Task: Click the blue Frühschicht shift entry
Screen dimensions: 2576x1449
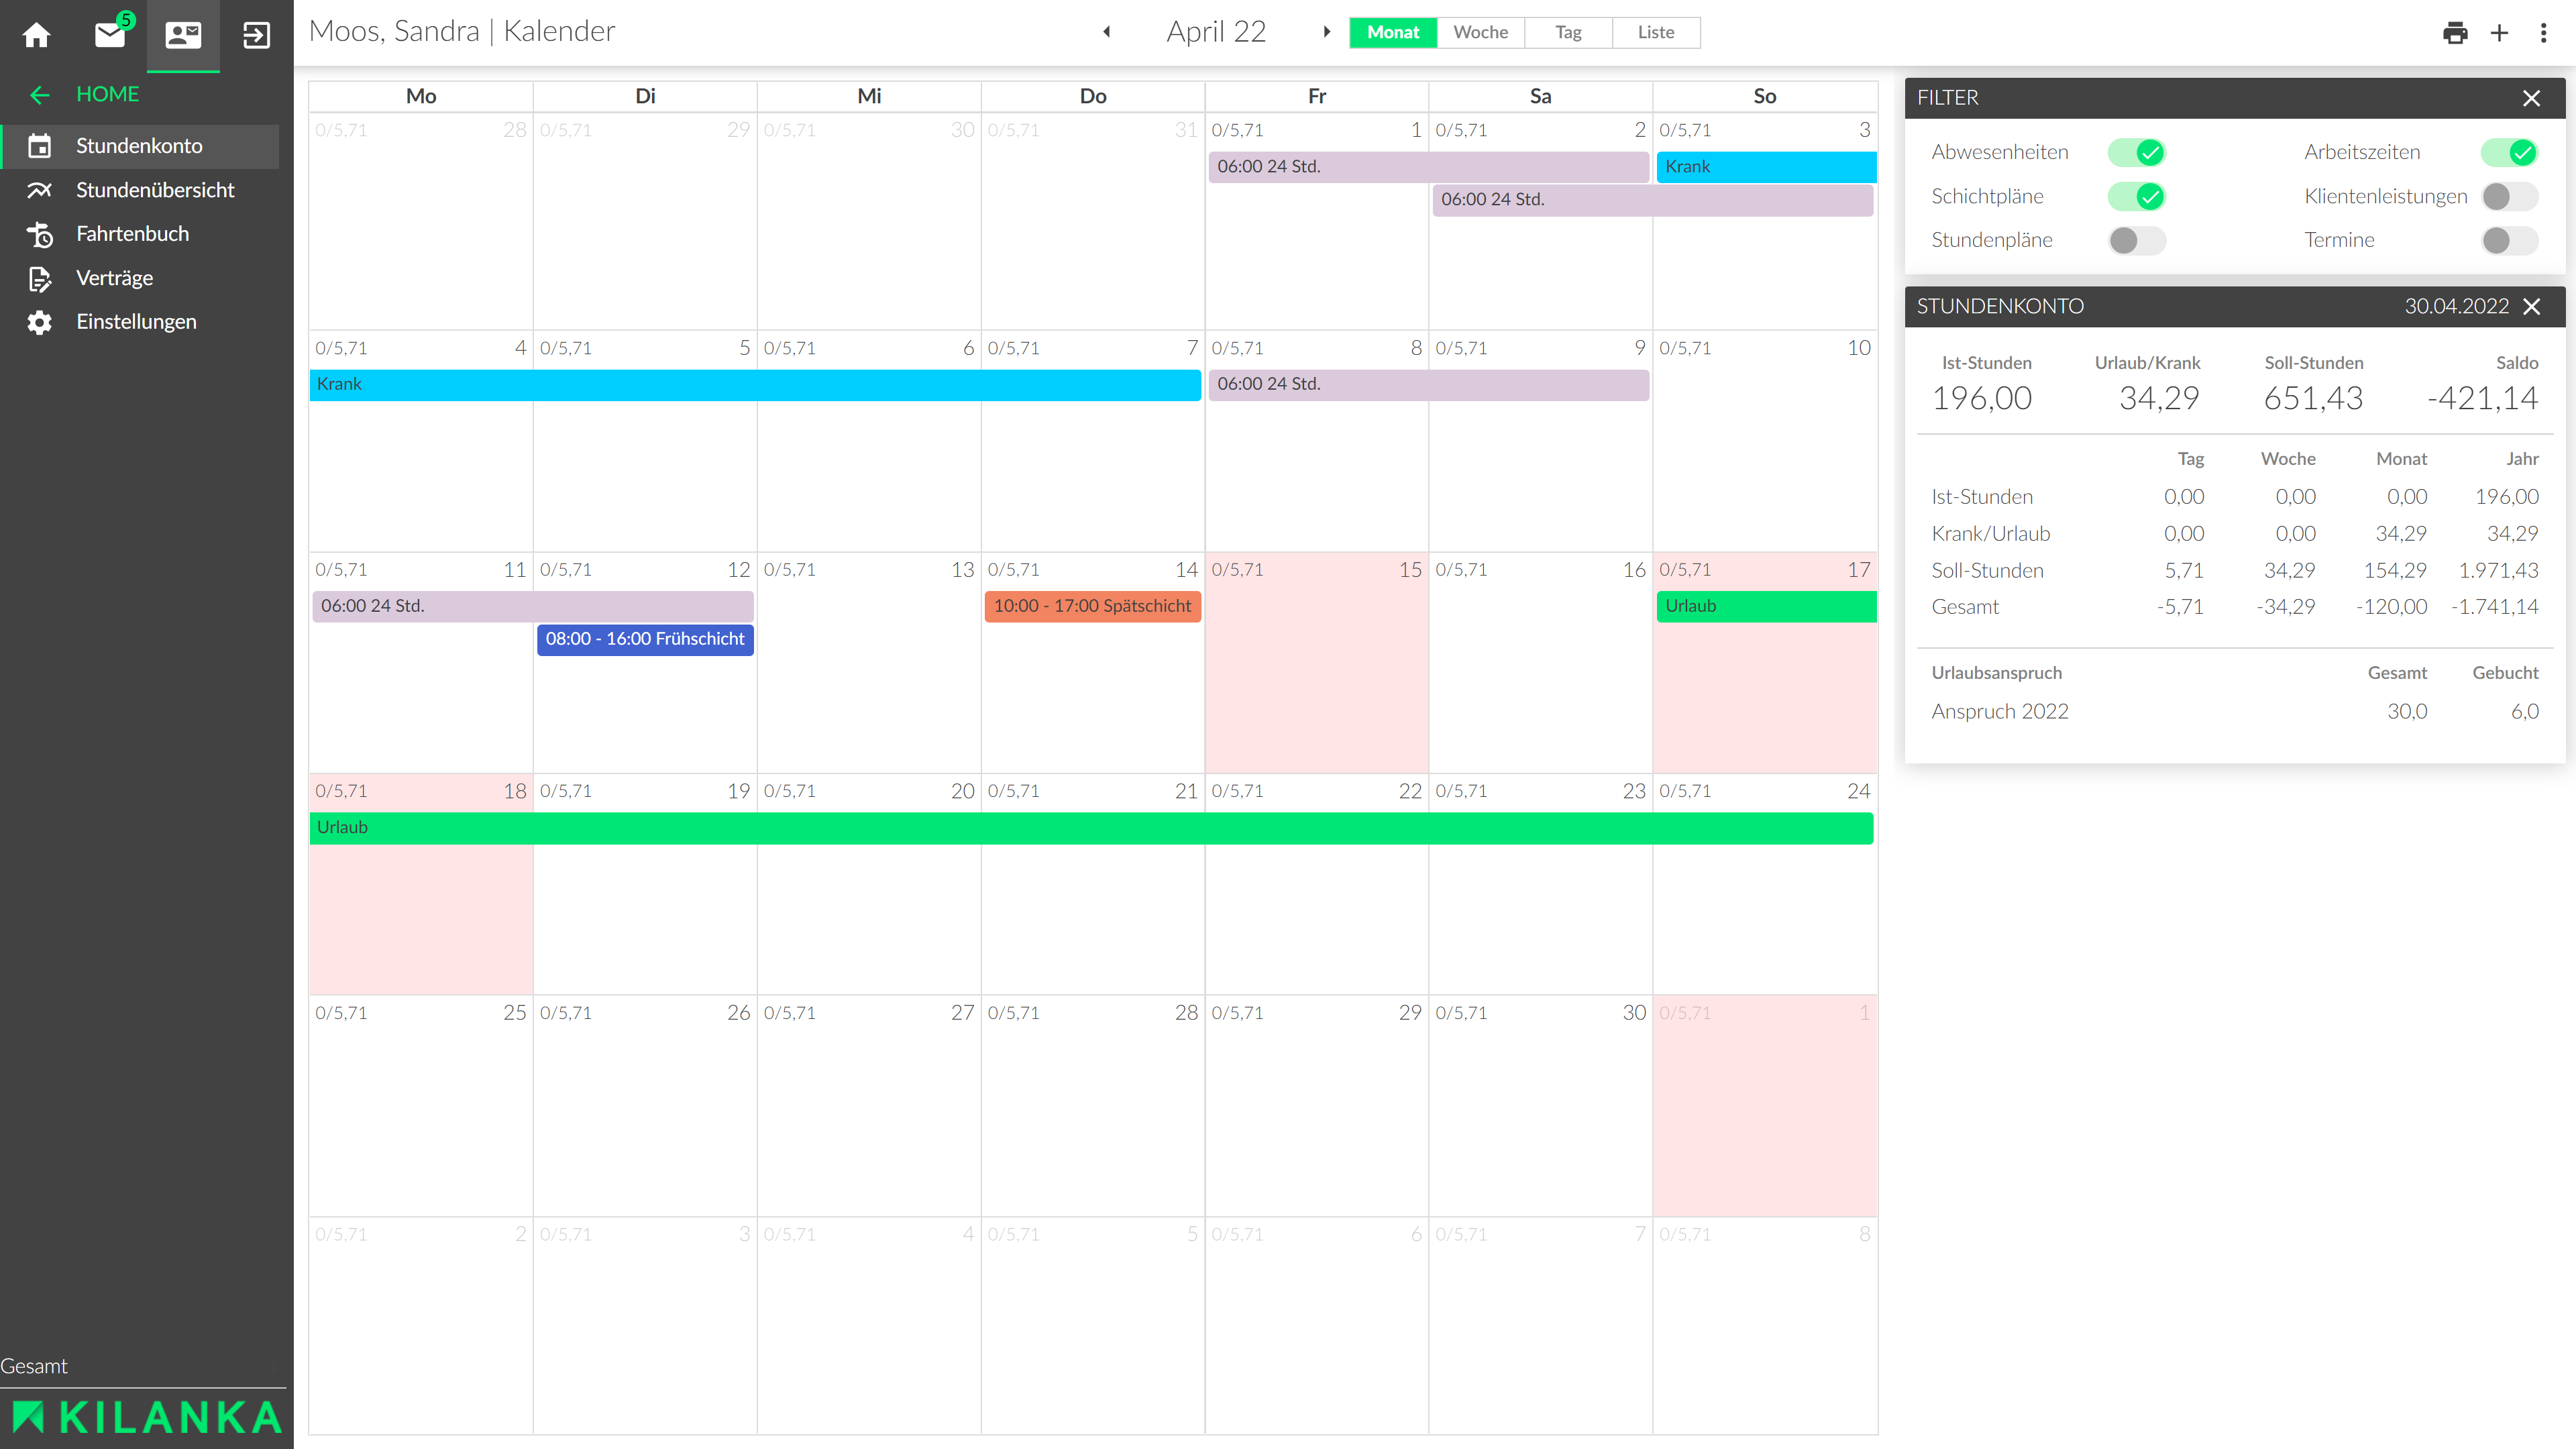Action: (x=645, y=639)
